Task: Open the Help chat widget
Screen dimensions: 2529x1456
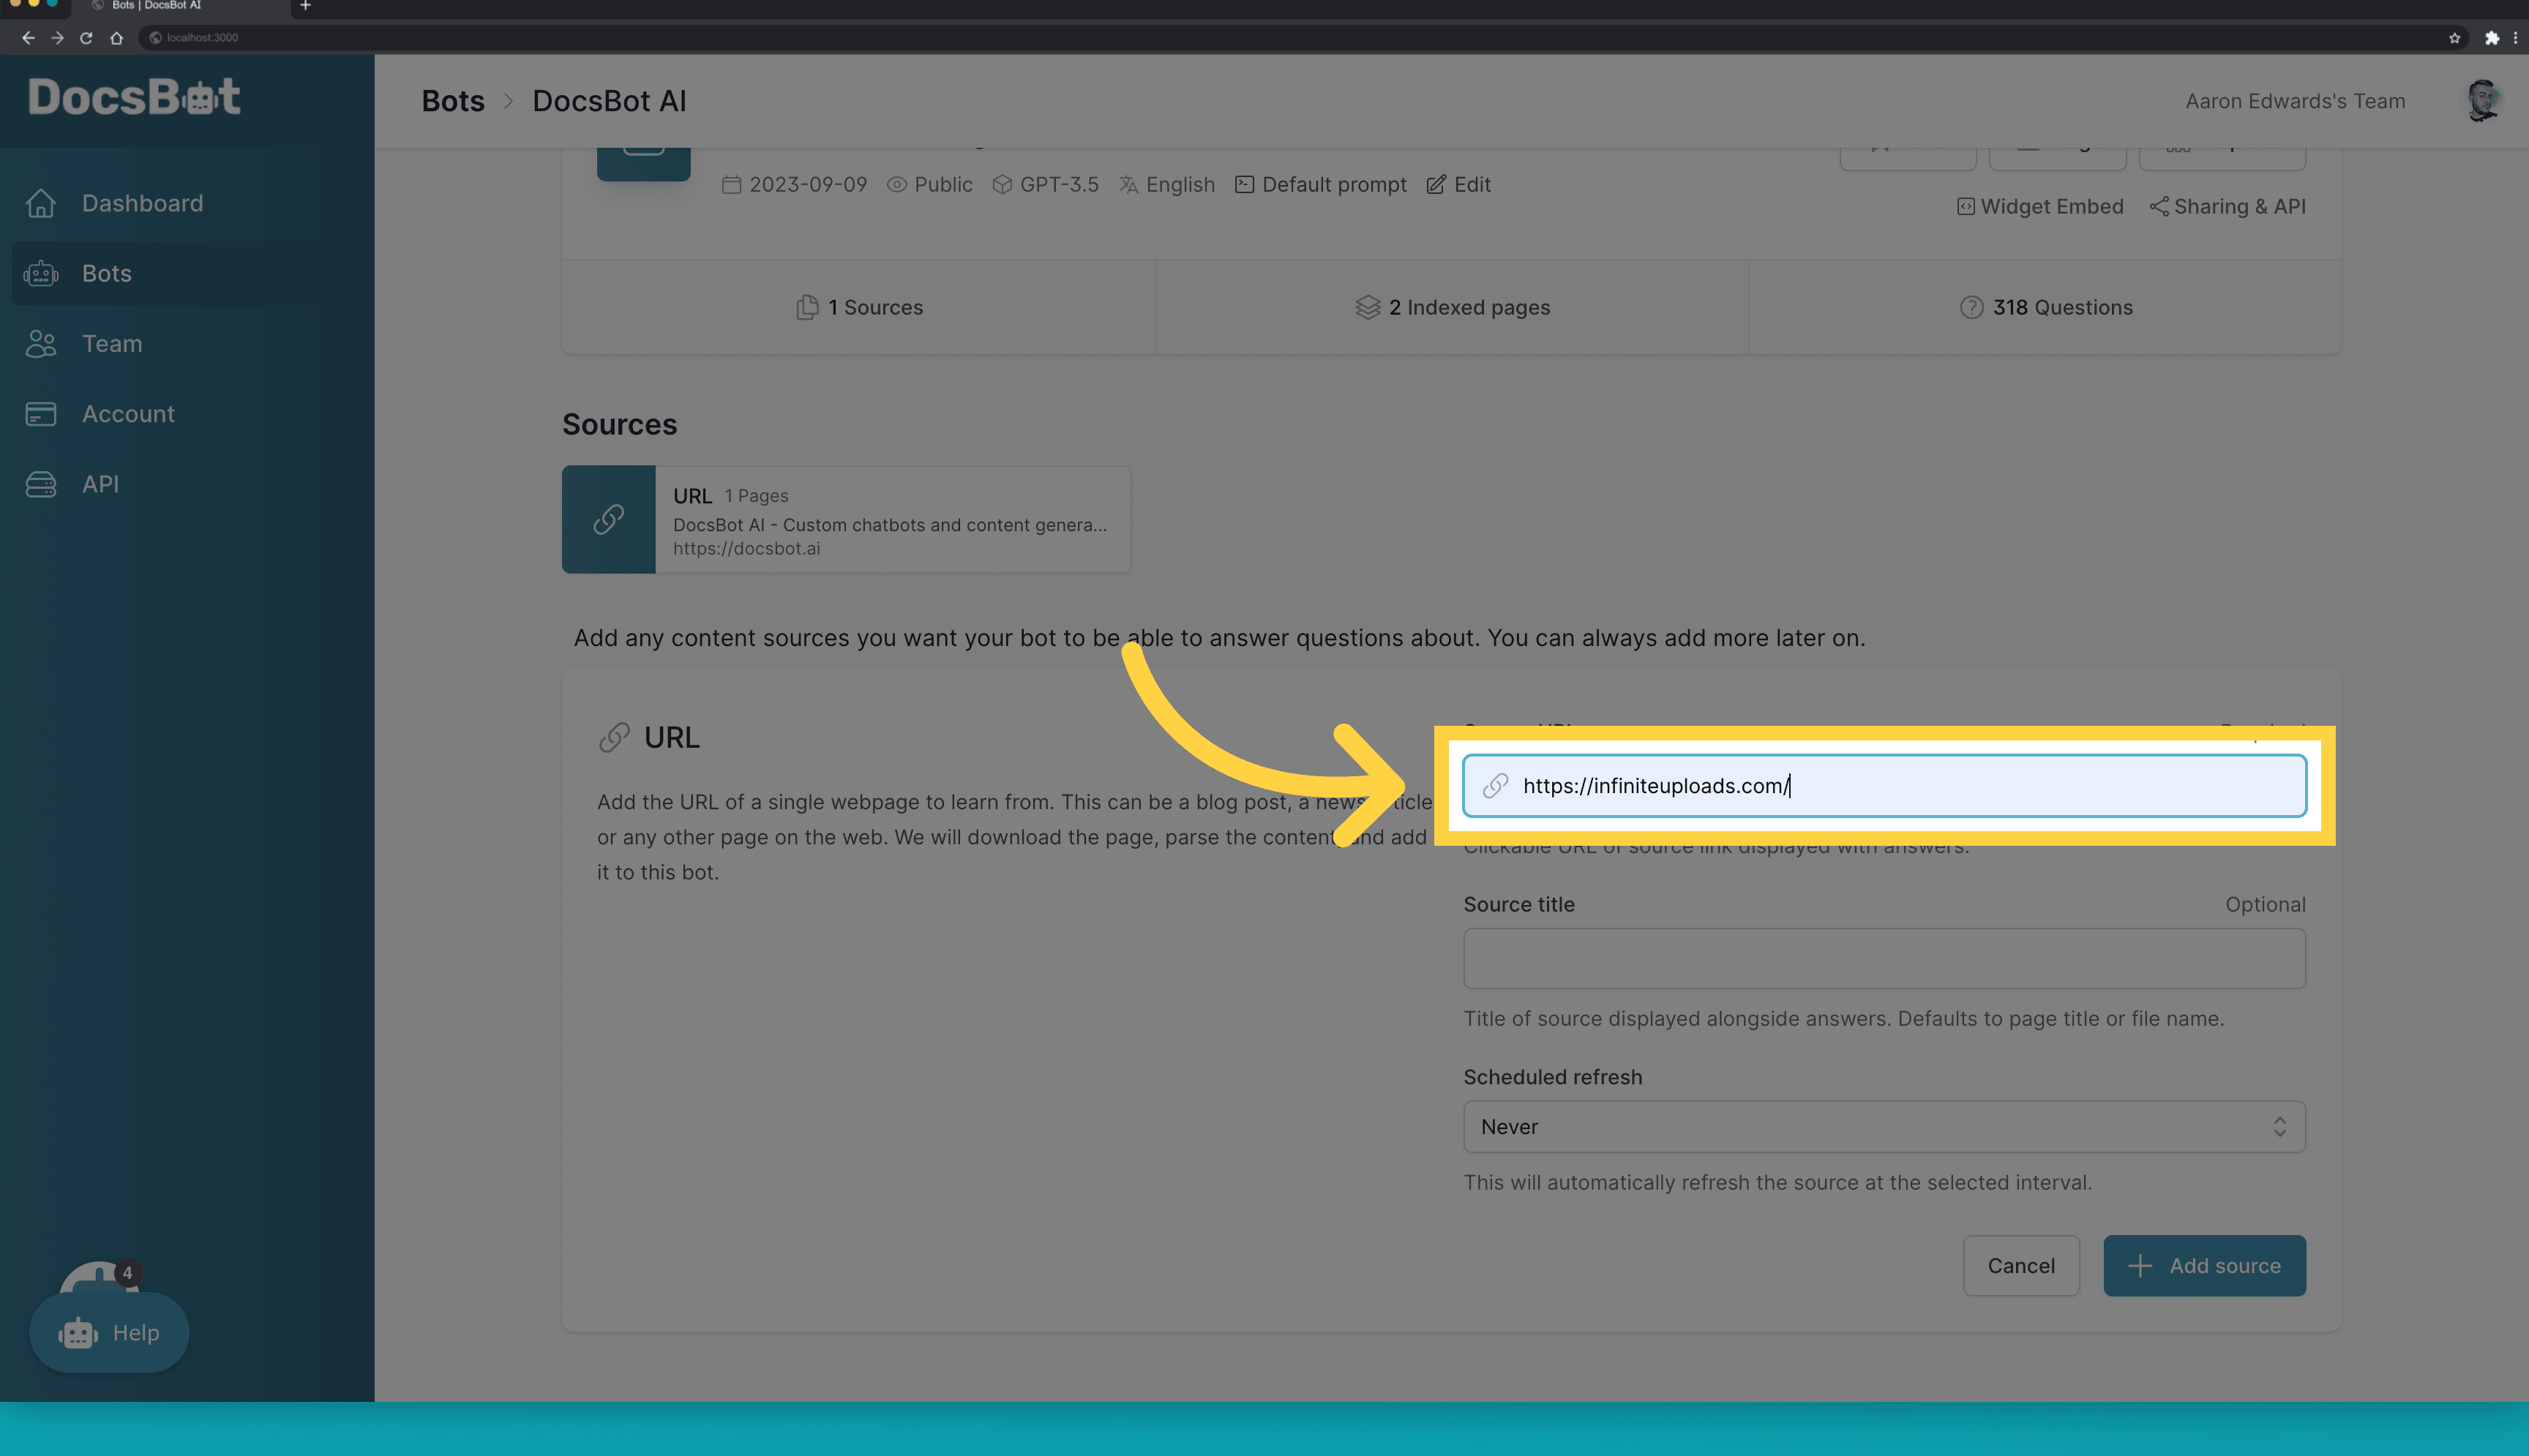Action: [109, 1332]
